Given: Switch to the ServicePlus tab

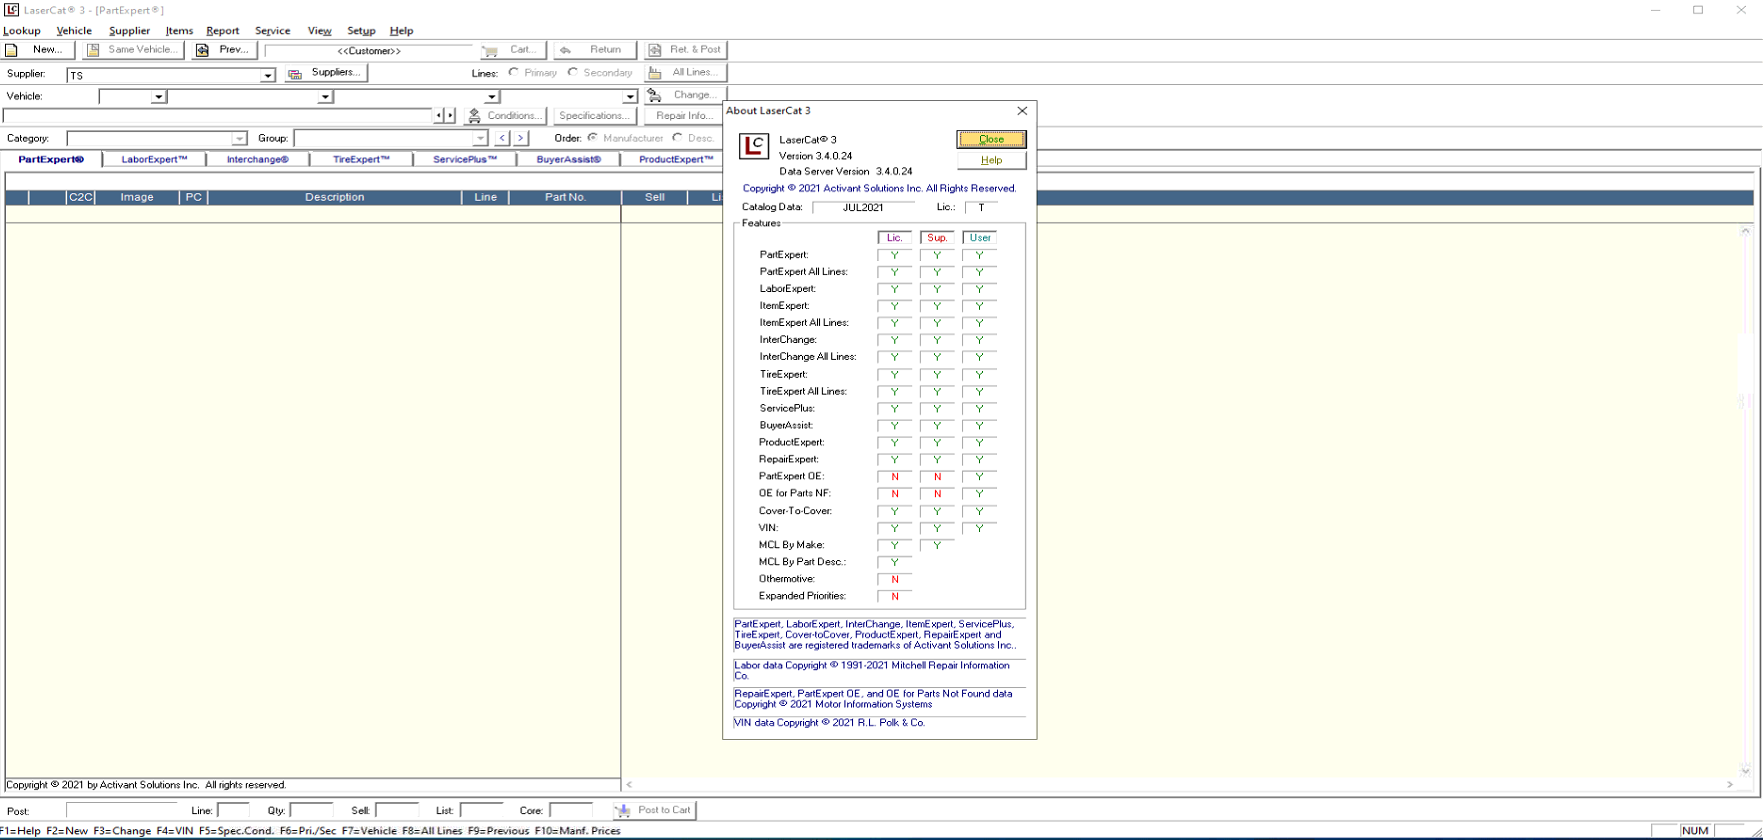Looking at the screenshot, I should [465, 160].
